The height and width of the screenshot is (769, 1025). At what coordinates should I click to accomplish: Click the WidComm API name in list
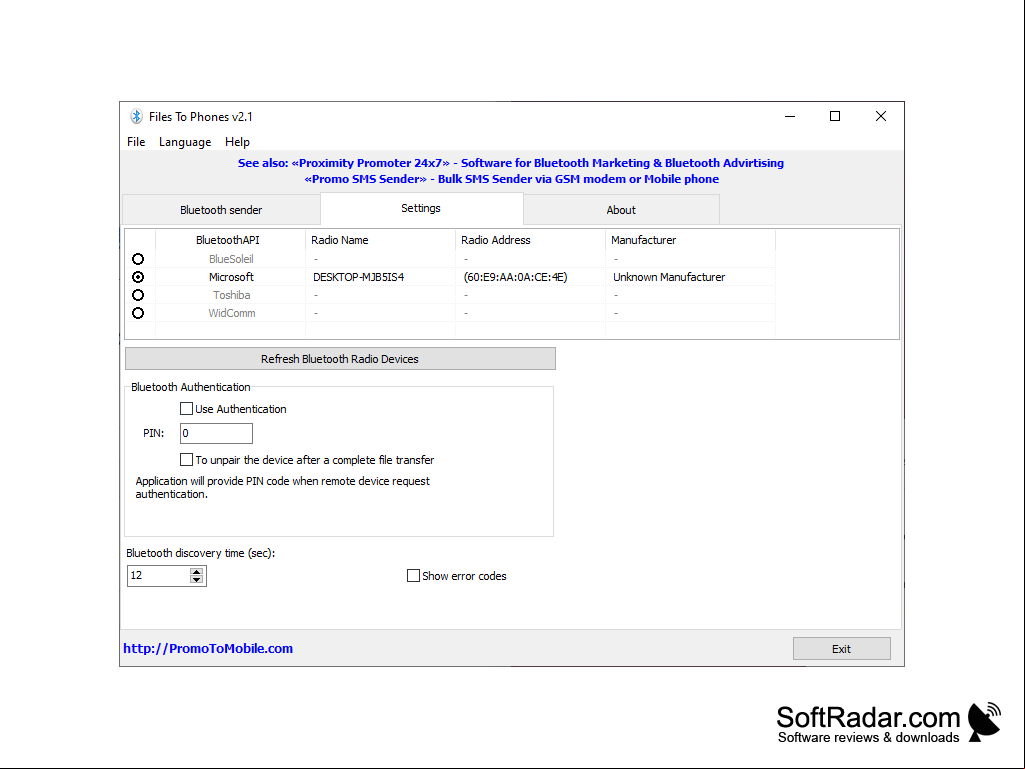[x=231, y=313]
